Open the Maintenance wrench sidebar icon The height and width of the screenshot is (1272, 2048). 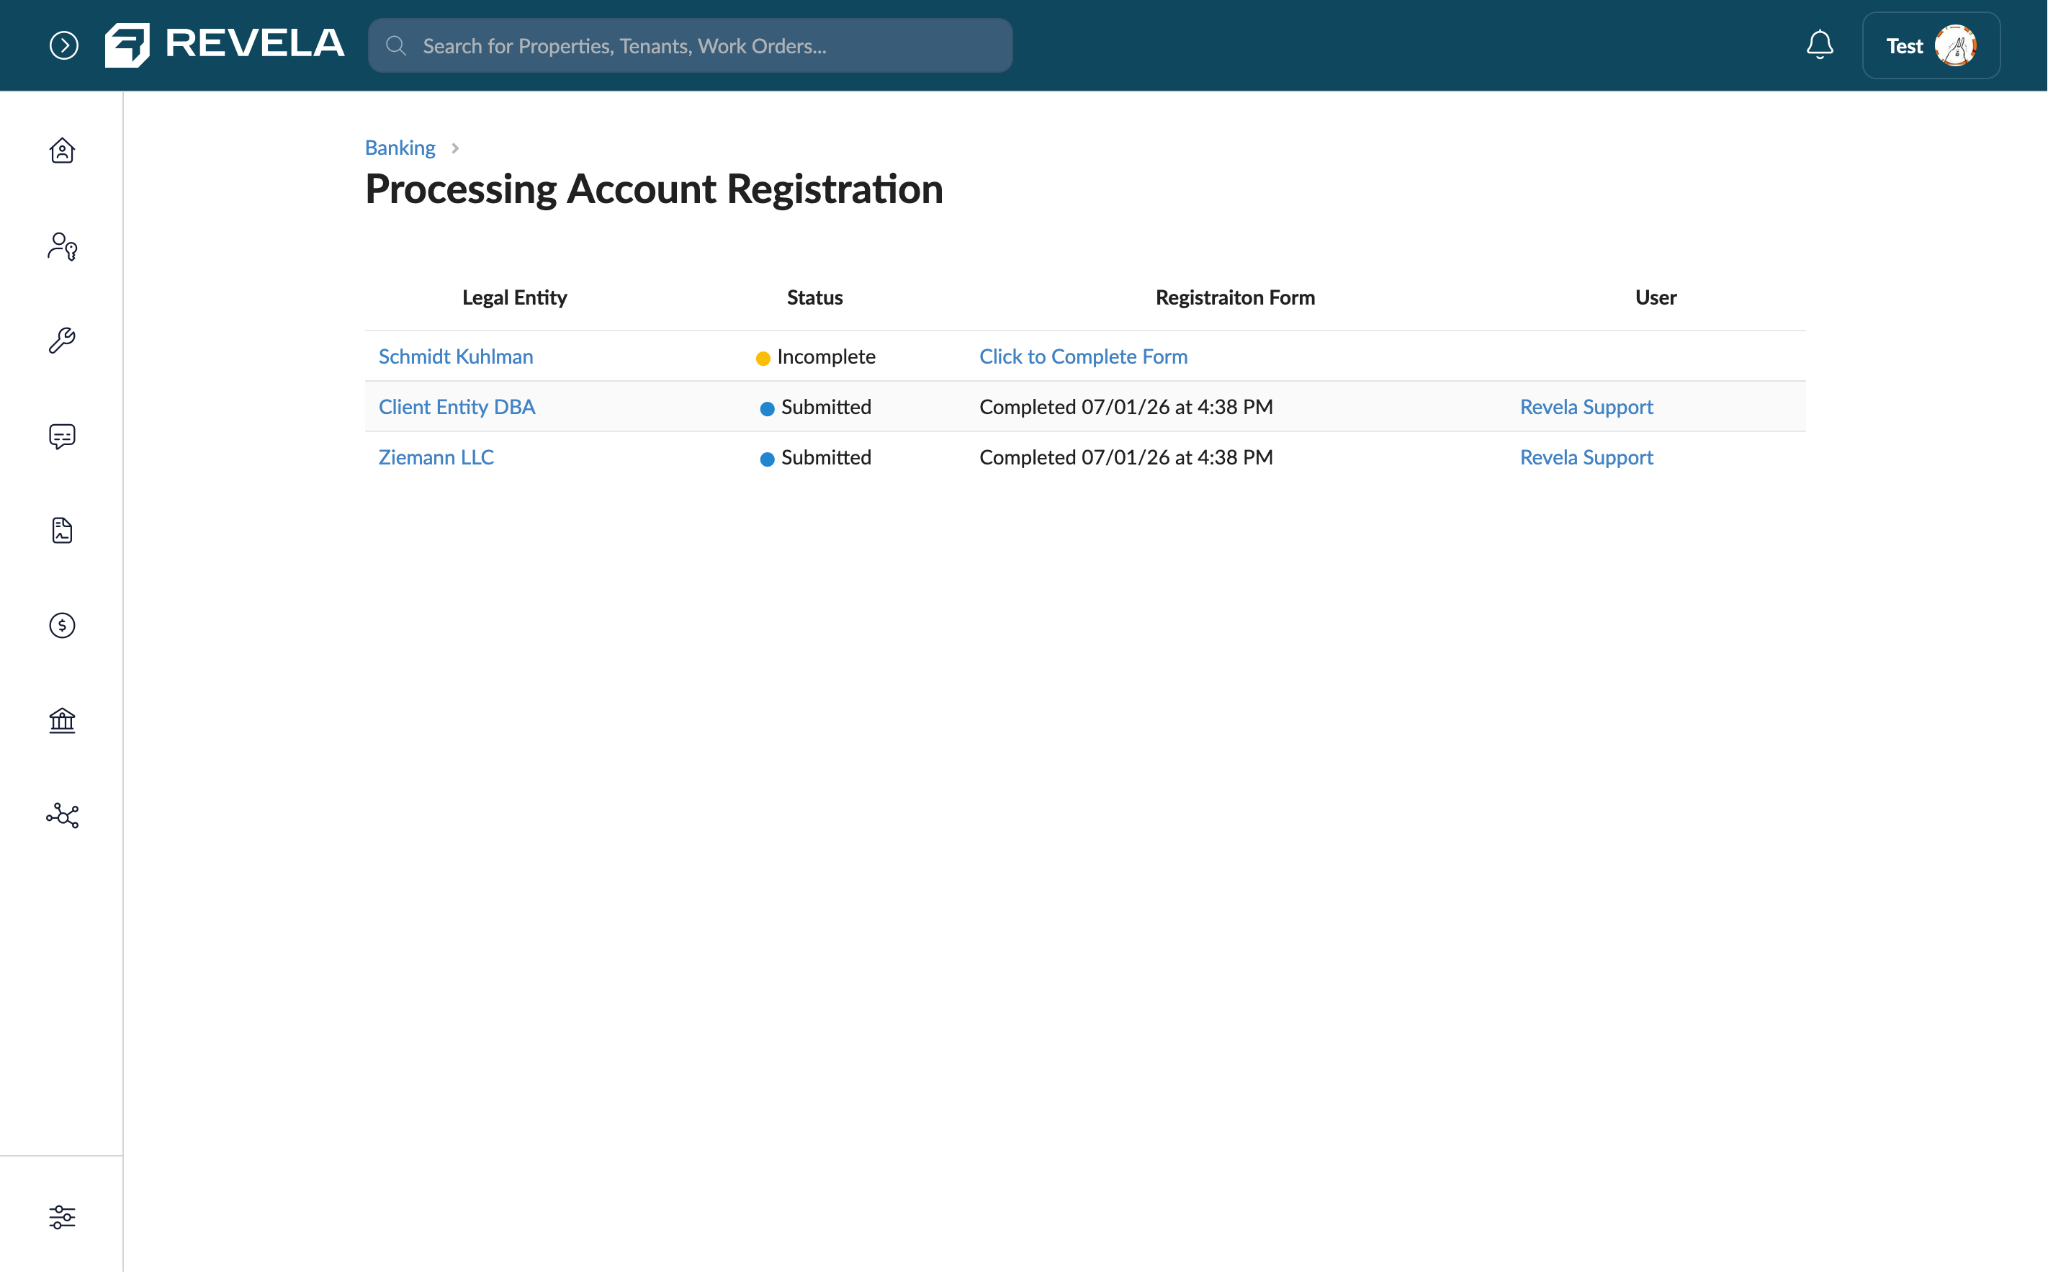point(62,340)
